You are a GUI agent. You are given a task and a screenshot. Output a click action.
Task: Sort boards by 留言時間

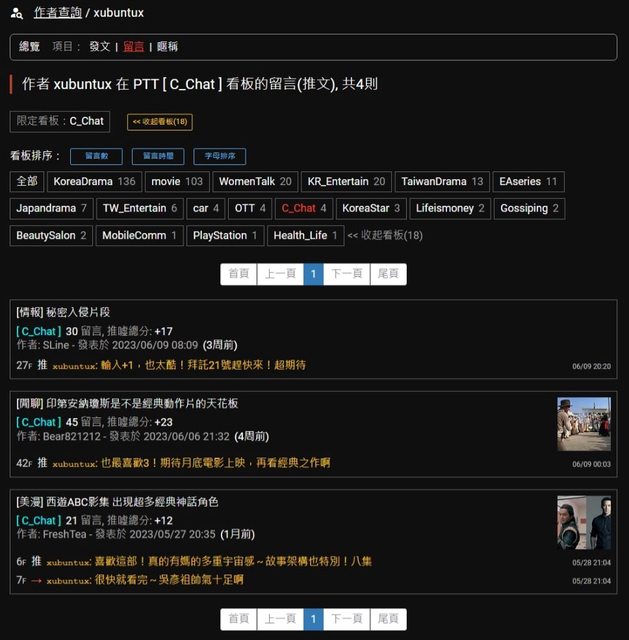point(157,157)
